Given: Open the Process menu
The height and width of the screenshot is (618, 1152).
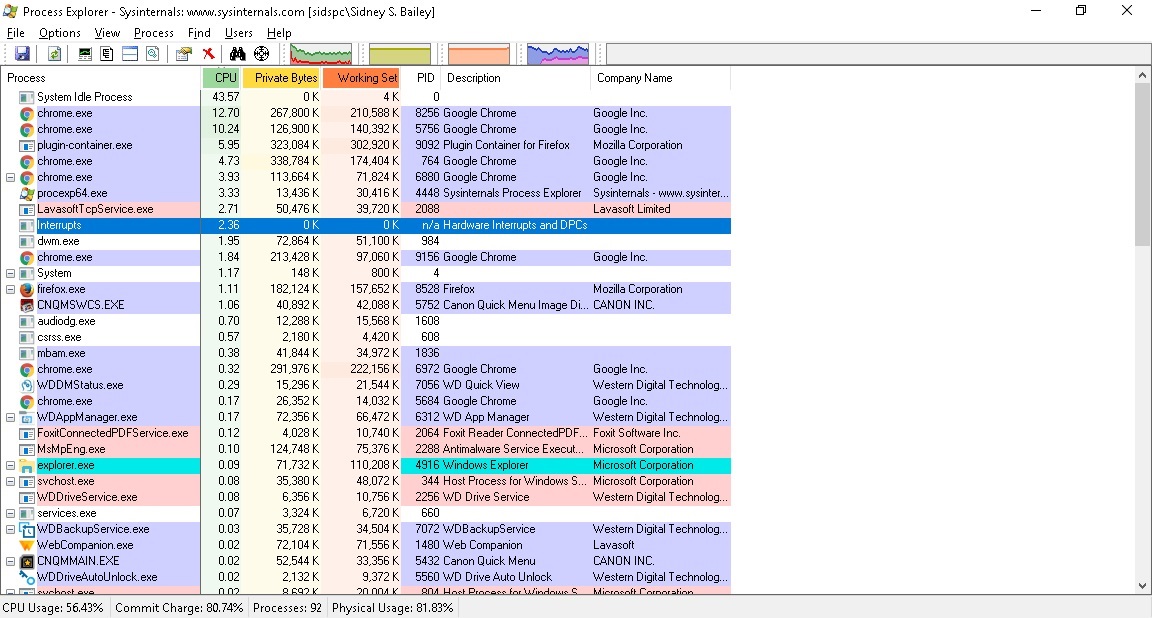Looking at the screenshot, I should [154, 33].
